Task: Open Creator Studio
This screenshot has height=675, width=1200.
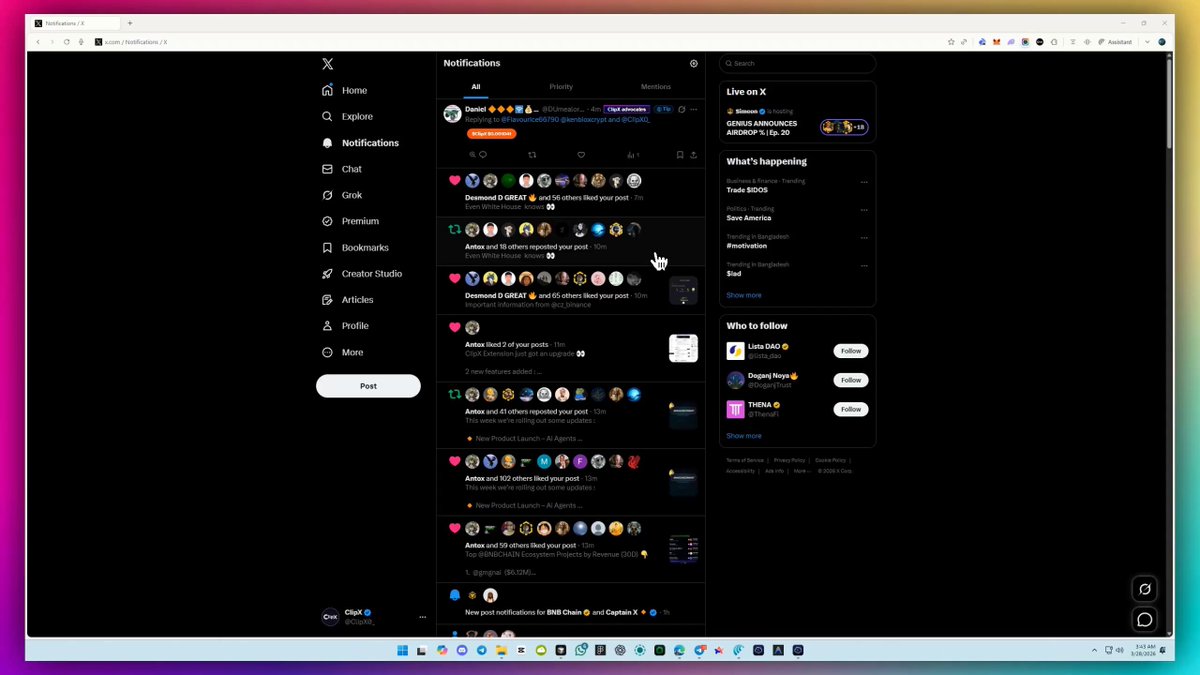Action: click(x=361, y=273)
